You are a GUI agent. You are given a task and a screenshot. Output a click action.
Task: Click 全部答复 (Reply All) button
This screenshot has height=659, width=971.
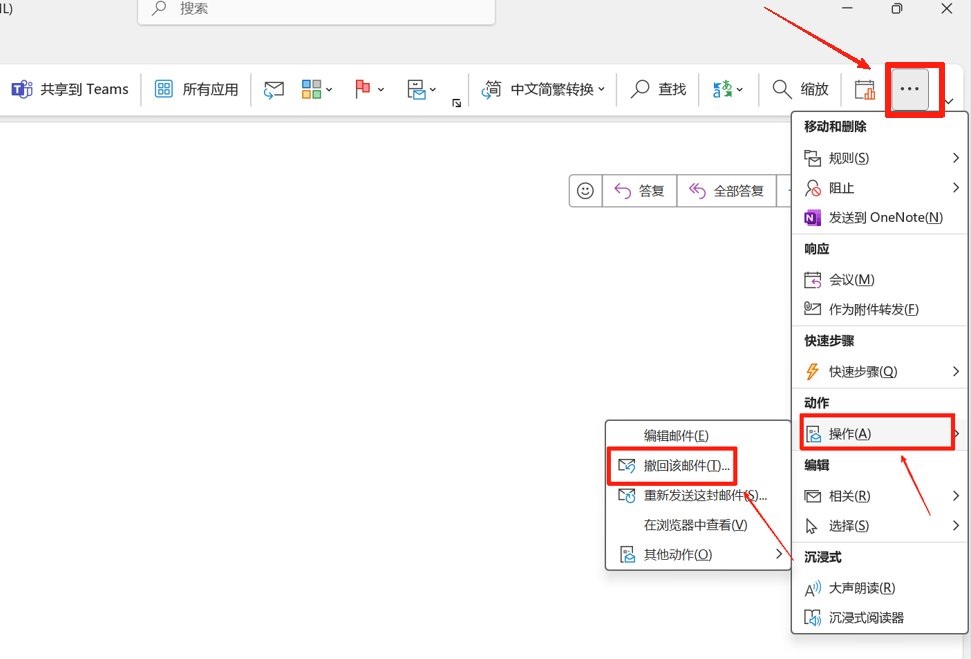click(726, 191)
